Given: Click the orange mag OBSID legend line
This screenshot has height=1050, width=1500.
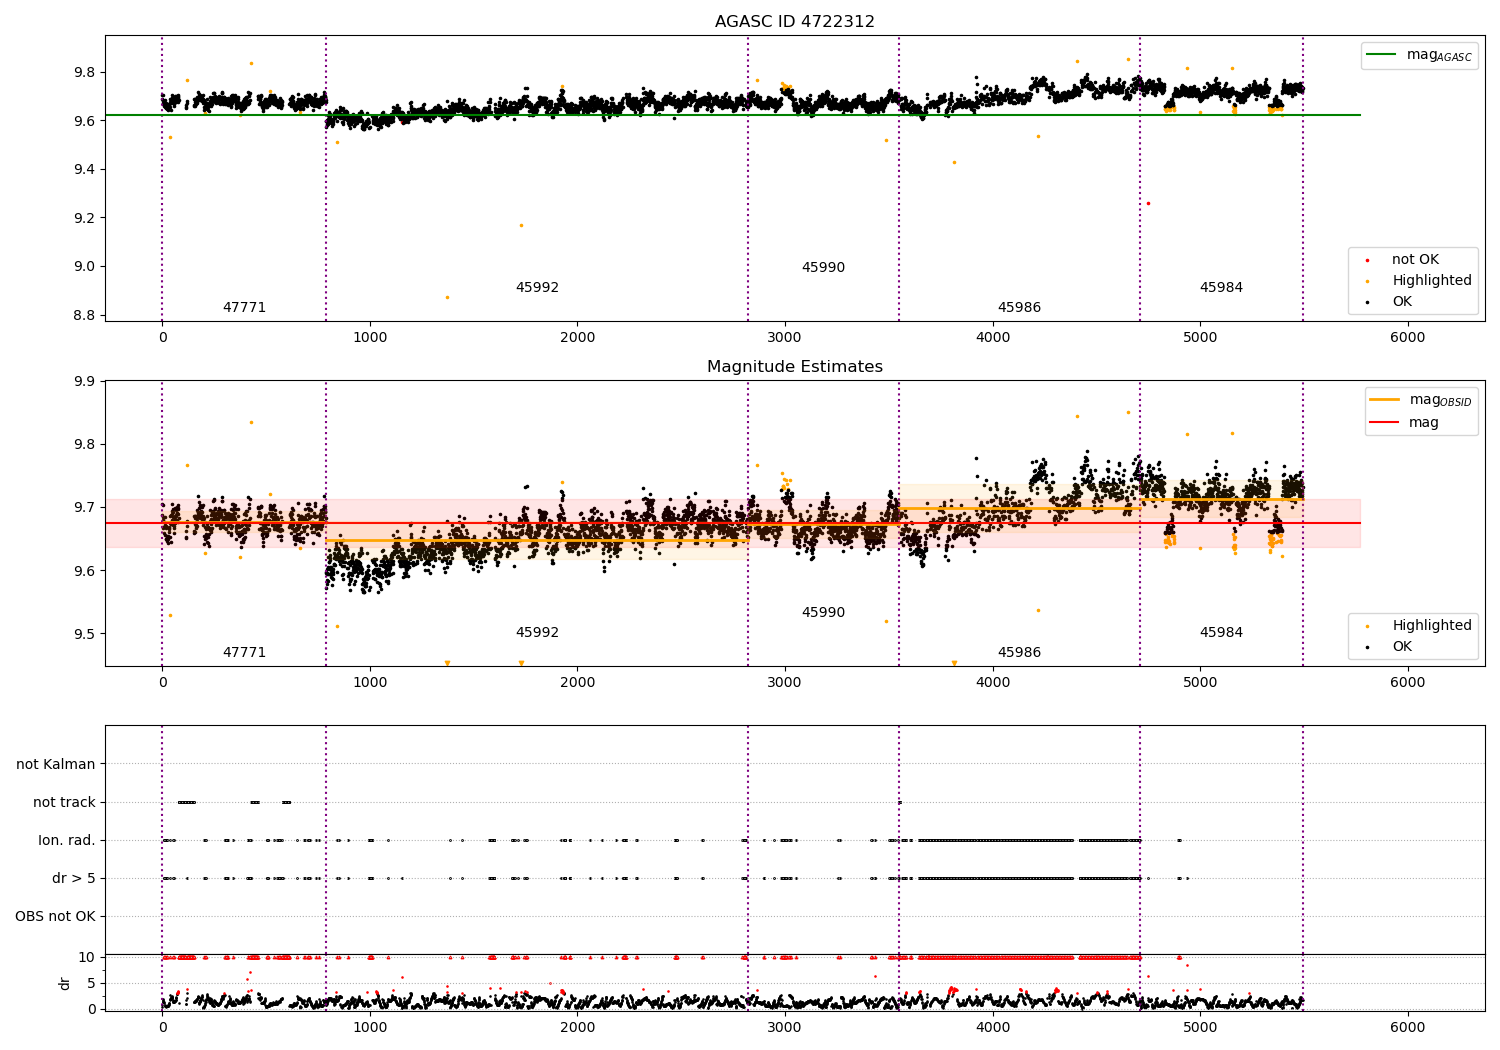Looking at the screenshot, I should [1384, 400].
